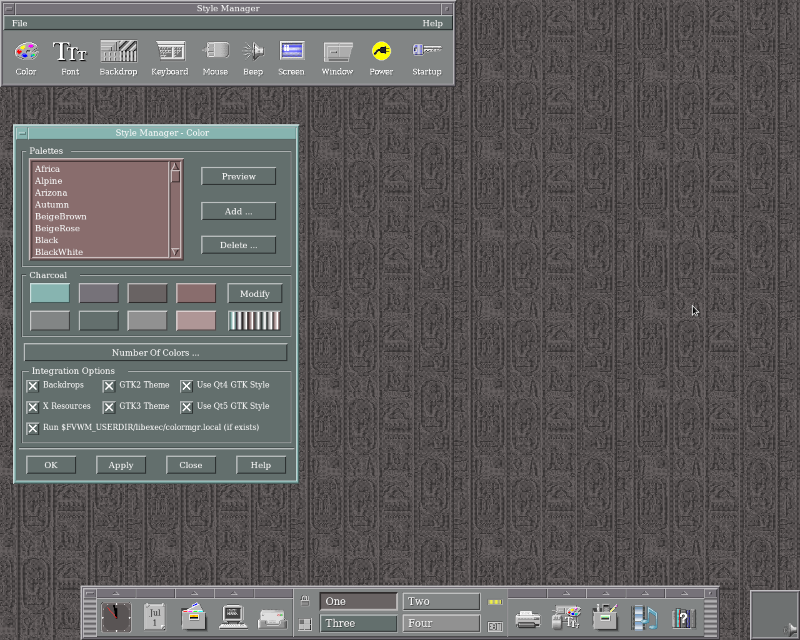Switch to workspace Four
Screen dimensions: 800x640
(x=441, y=623)
